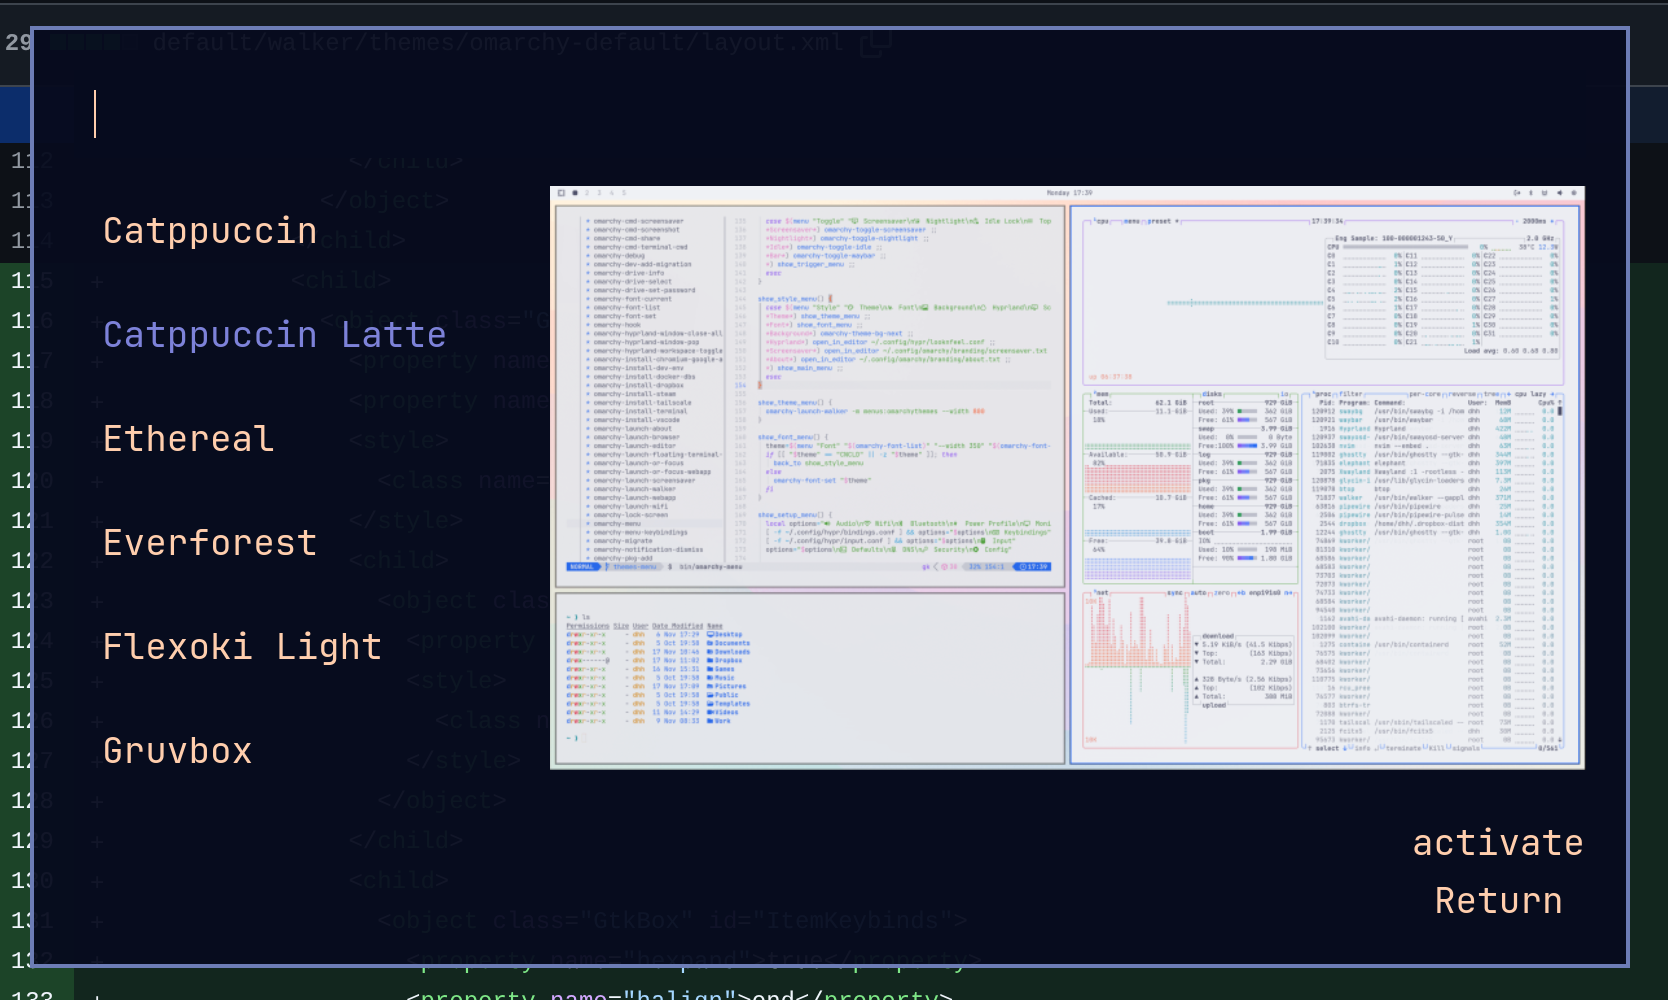Click the activate keybind label
This screenshot has width=1668, height=1000.
tap(1497, 843)
